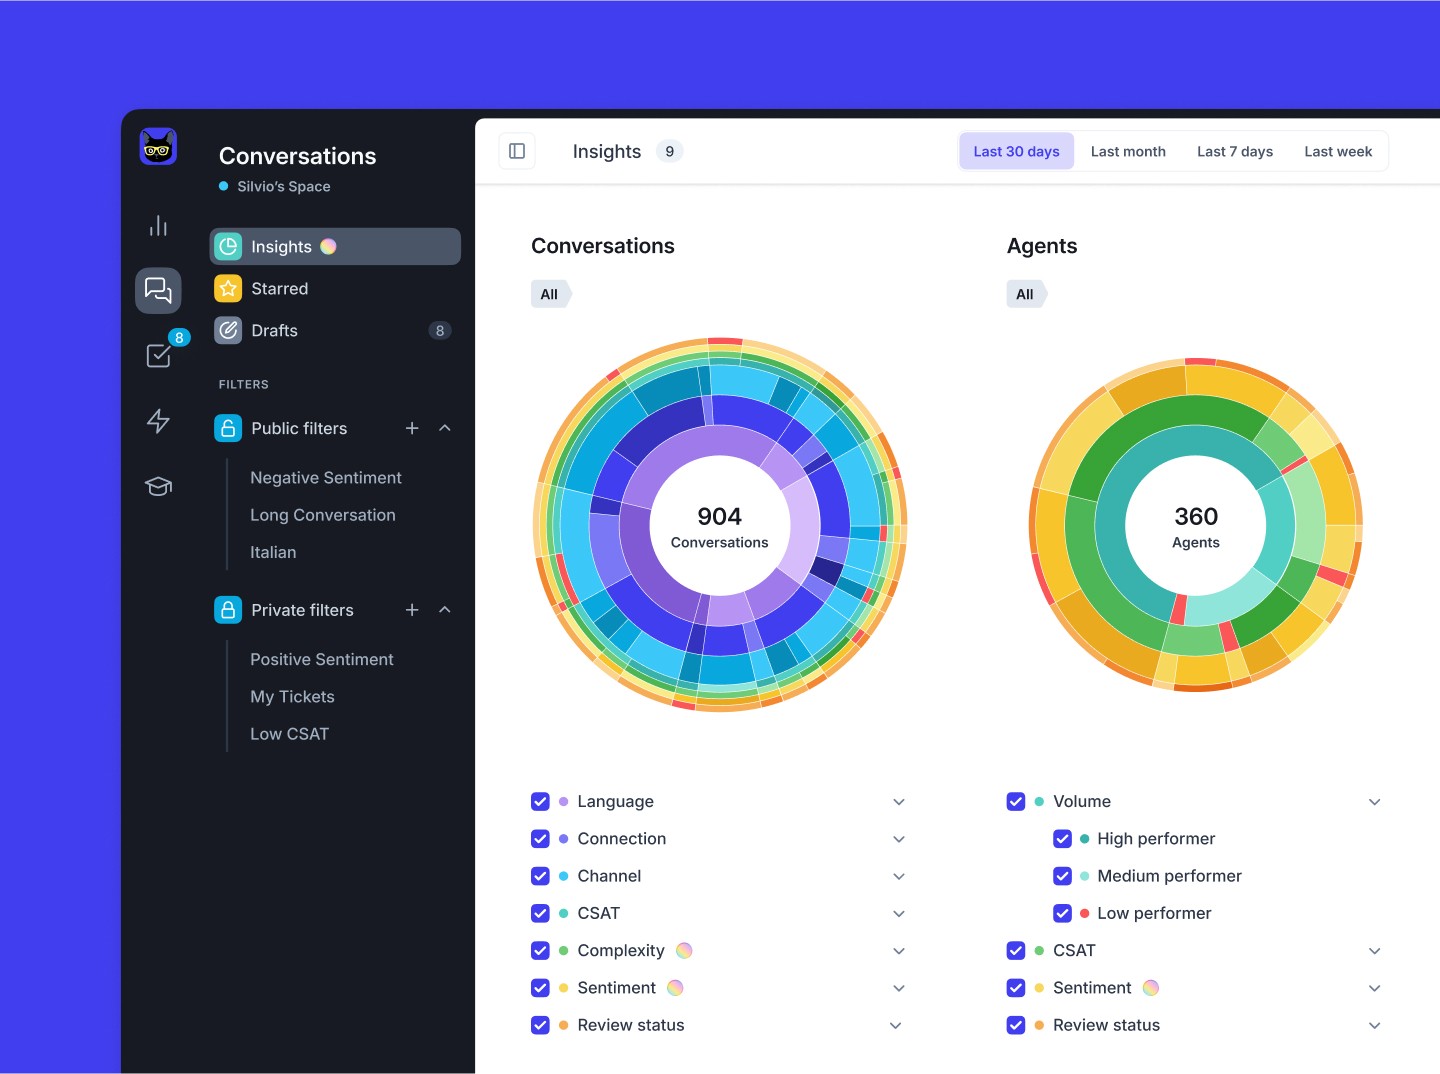The image size is (1440, 1074).
Task: Uncheck the Medium performer checkbox
Action: (x=1062, y=876)
